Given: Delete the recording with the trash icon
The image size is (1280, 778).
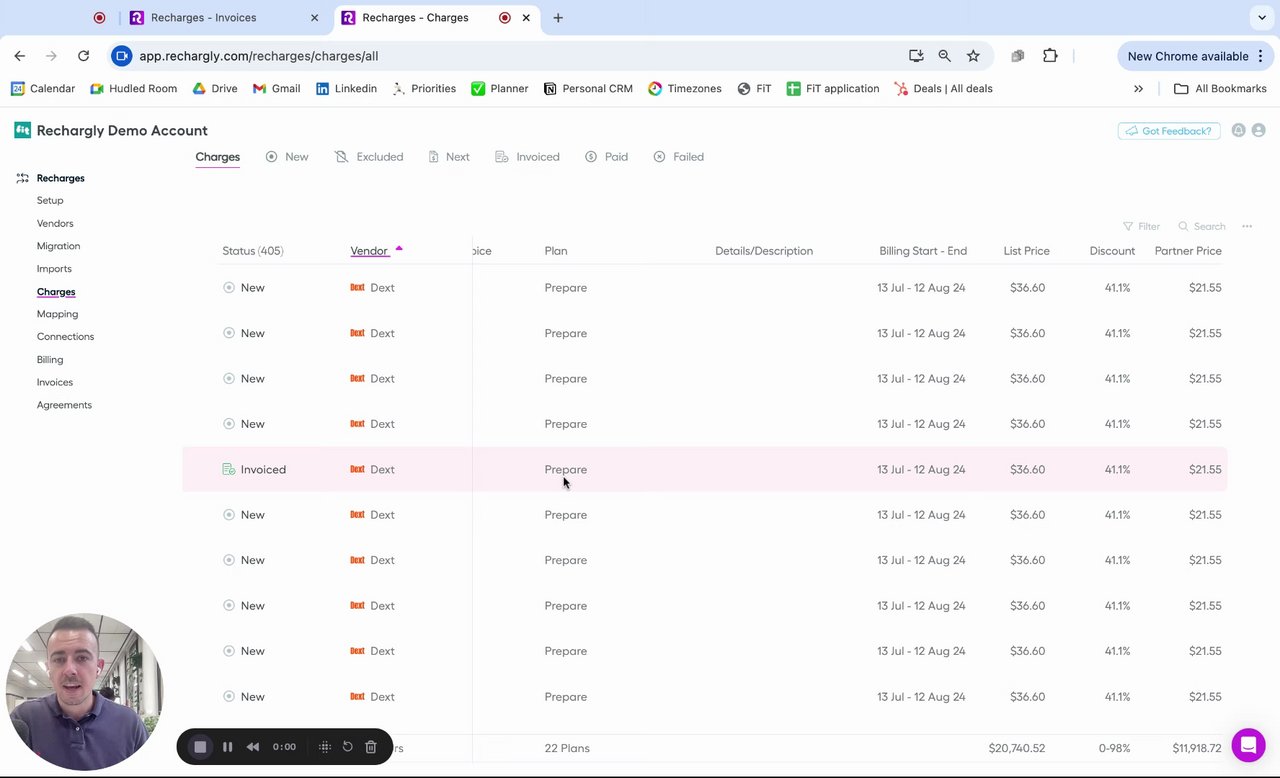Looking at the screenshot, I should tap(370, 747).
